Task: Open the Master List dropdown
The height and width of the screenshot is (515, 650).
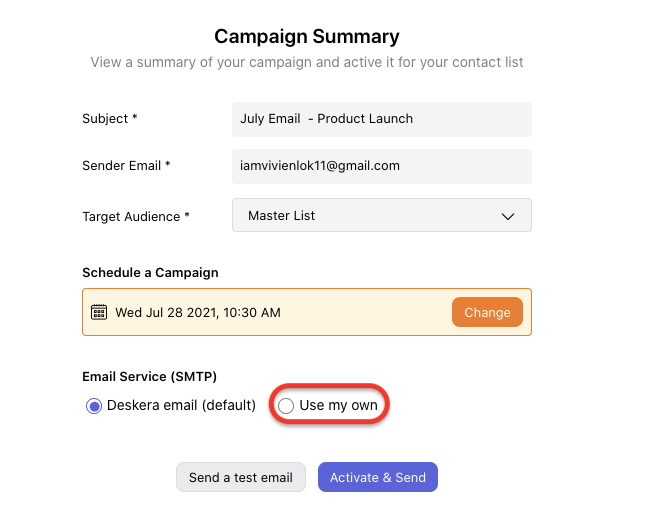Action: [x=382, y=215]
